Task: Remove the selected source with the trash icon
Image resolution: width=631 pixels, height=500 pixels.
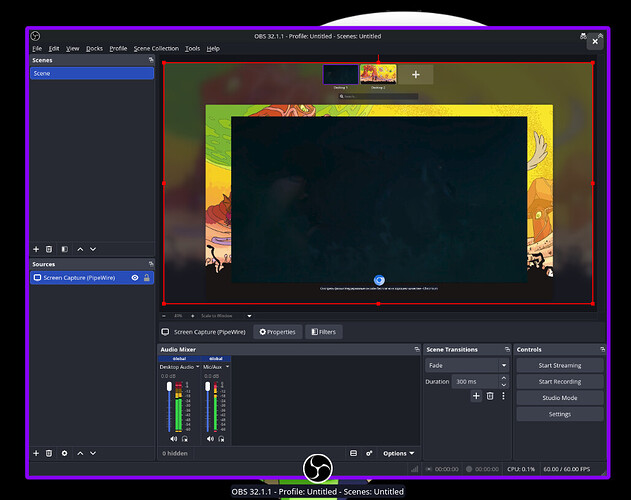Action: pos(49,453)
